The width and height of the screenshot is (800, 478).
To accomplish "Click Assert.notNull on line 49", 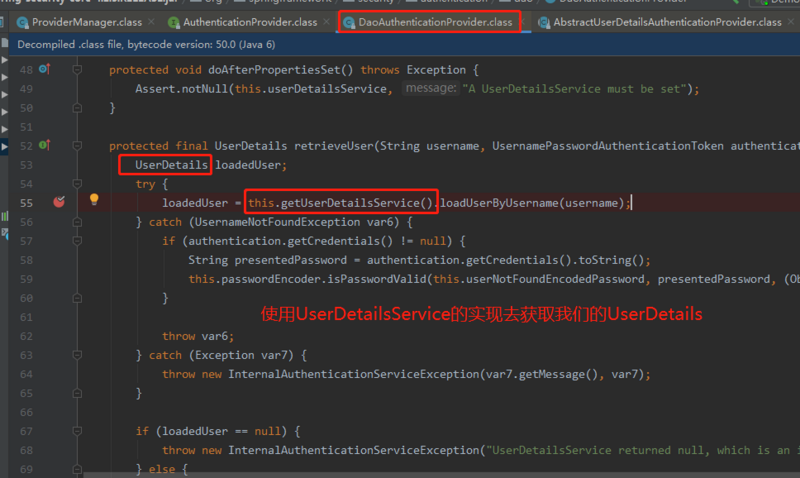I will pos(181,89).
